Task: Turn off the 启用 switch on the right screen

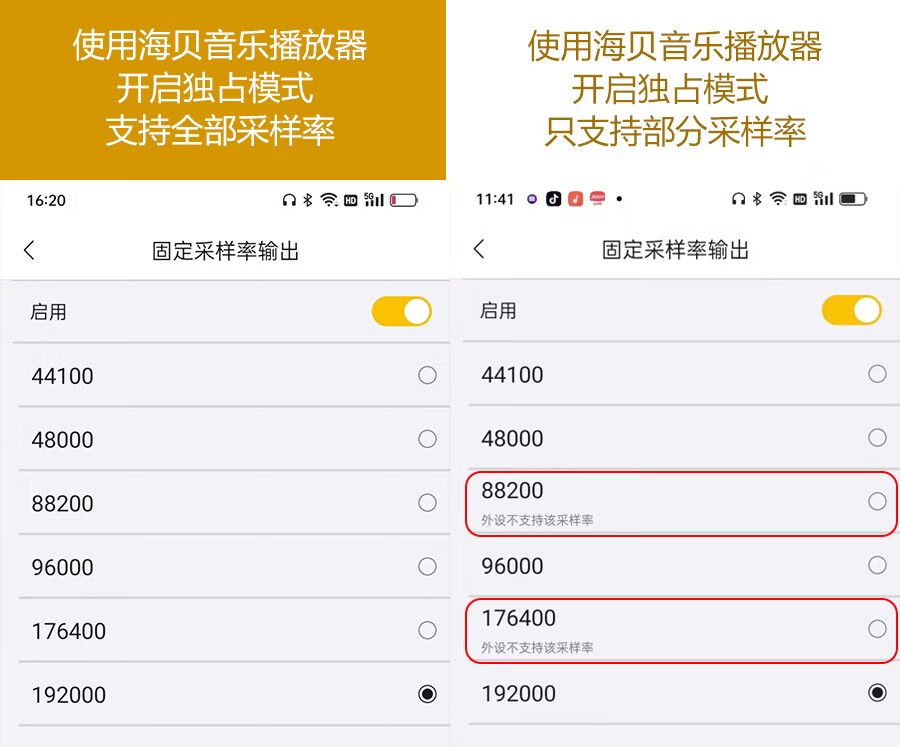Action: point(851,310)
